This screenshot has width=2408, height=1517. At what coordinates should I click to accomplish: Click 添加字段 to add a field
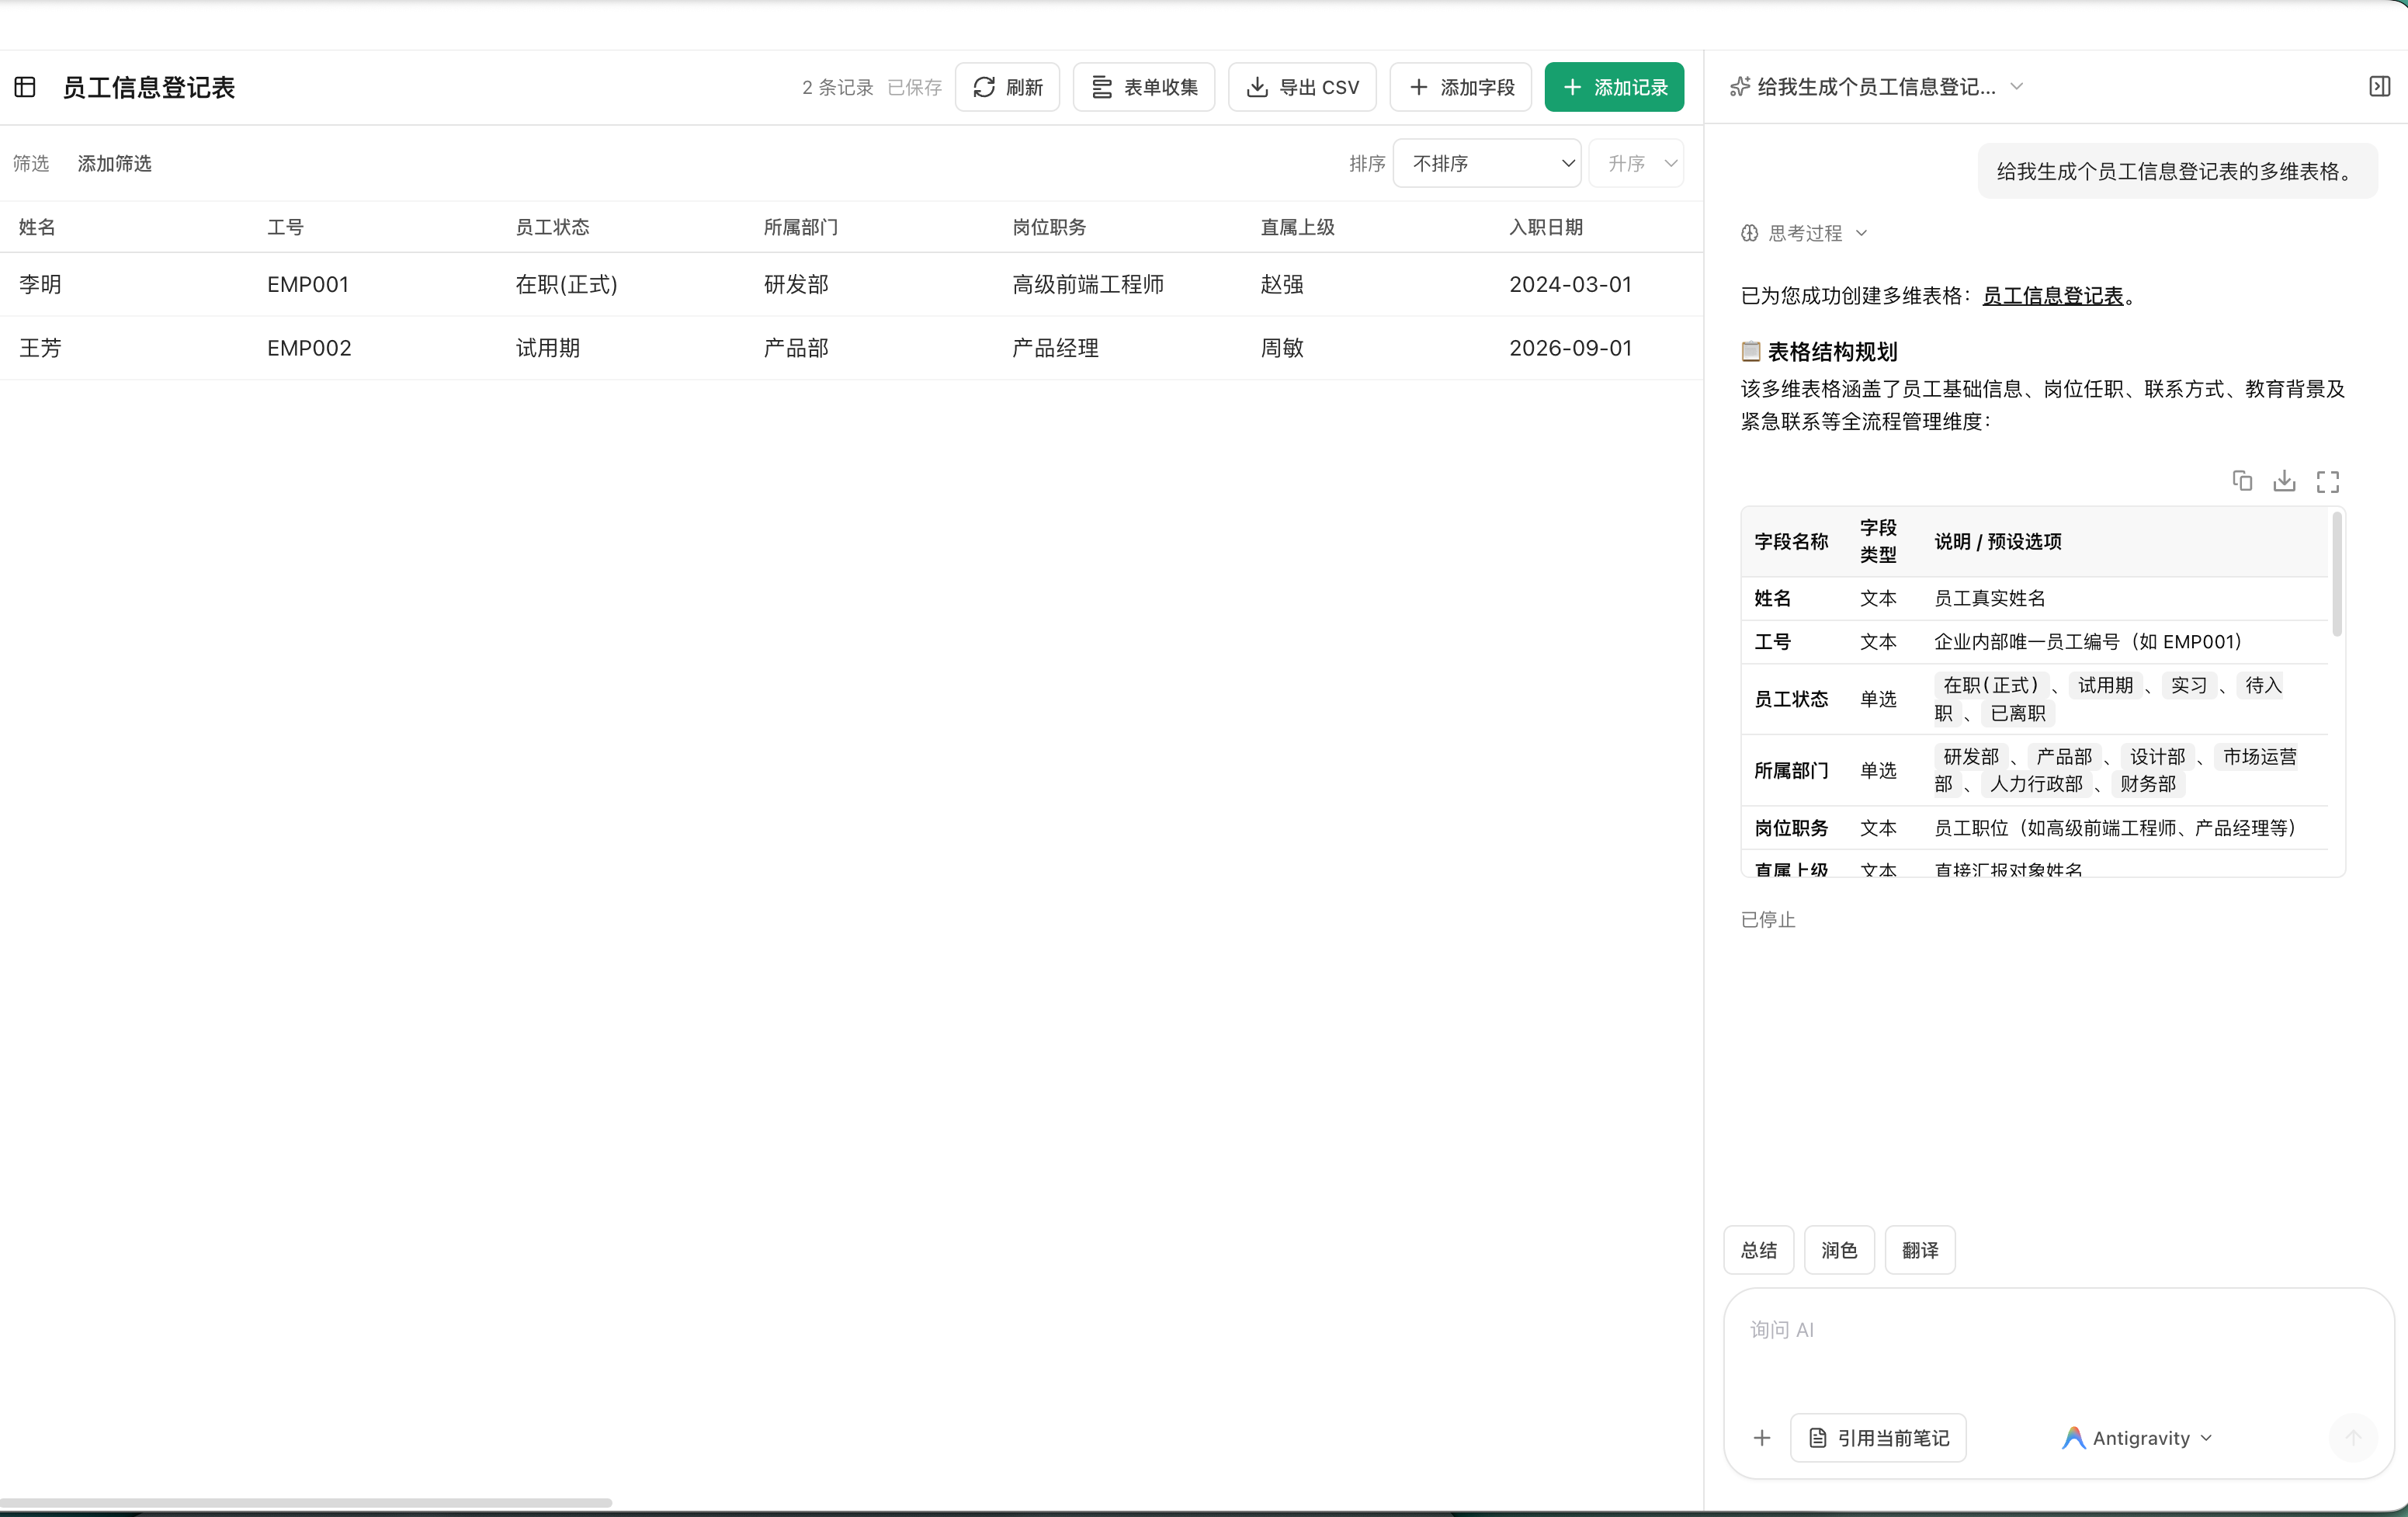[1461, 87]
